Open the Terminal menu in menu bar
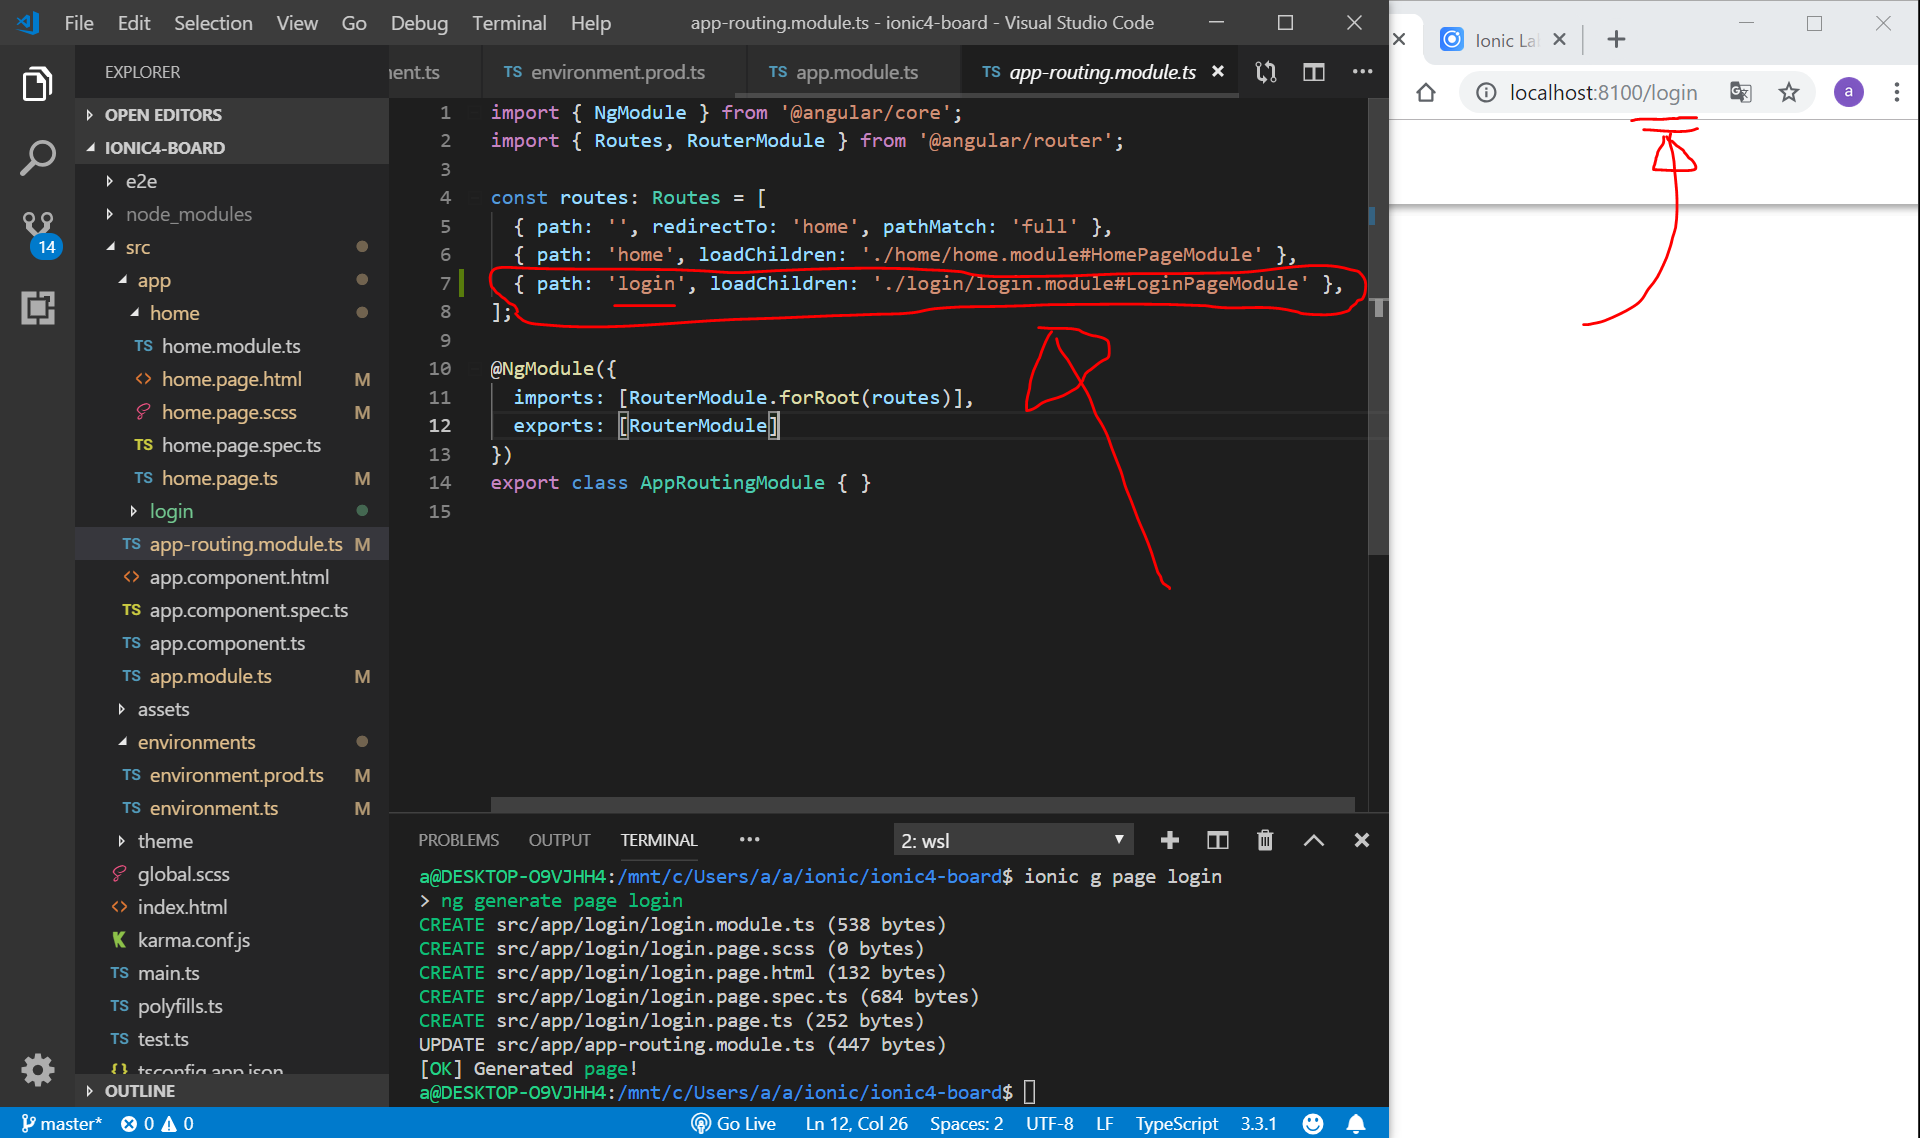Screen dimensions: 1920x1138 509,23
